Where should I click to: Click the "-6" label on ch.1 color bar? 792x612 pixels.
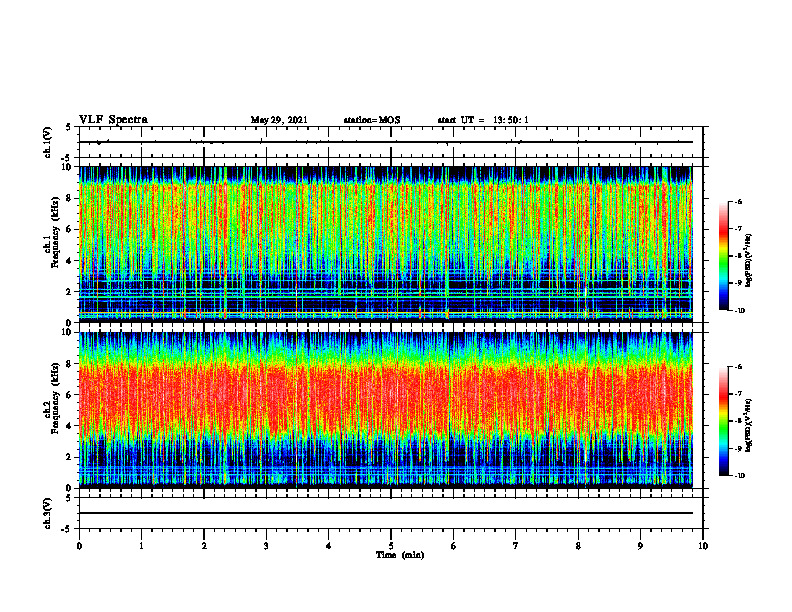pyautogui.click(x=738, y=201)
